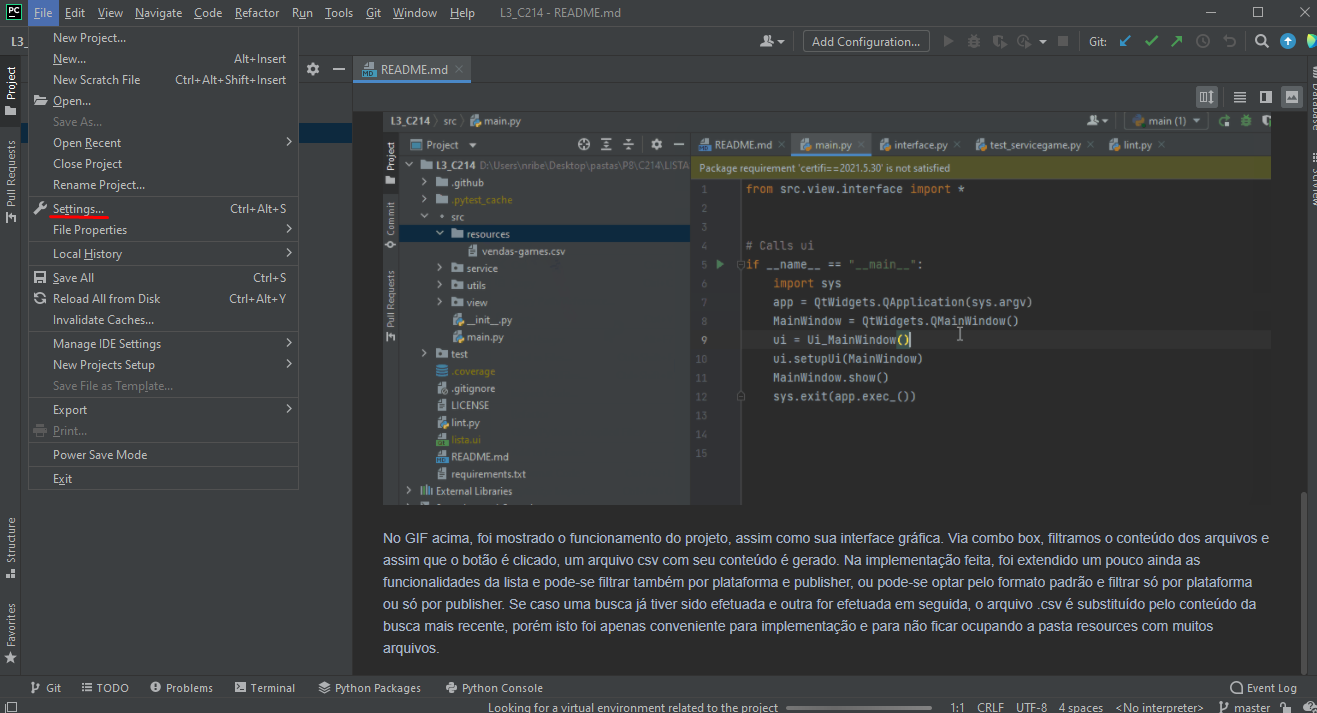Open project panel settings gear icon
The width and height of the screenshot is (1317, 713).
point(313,69)
